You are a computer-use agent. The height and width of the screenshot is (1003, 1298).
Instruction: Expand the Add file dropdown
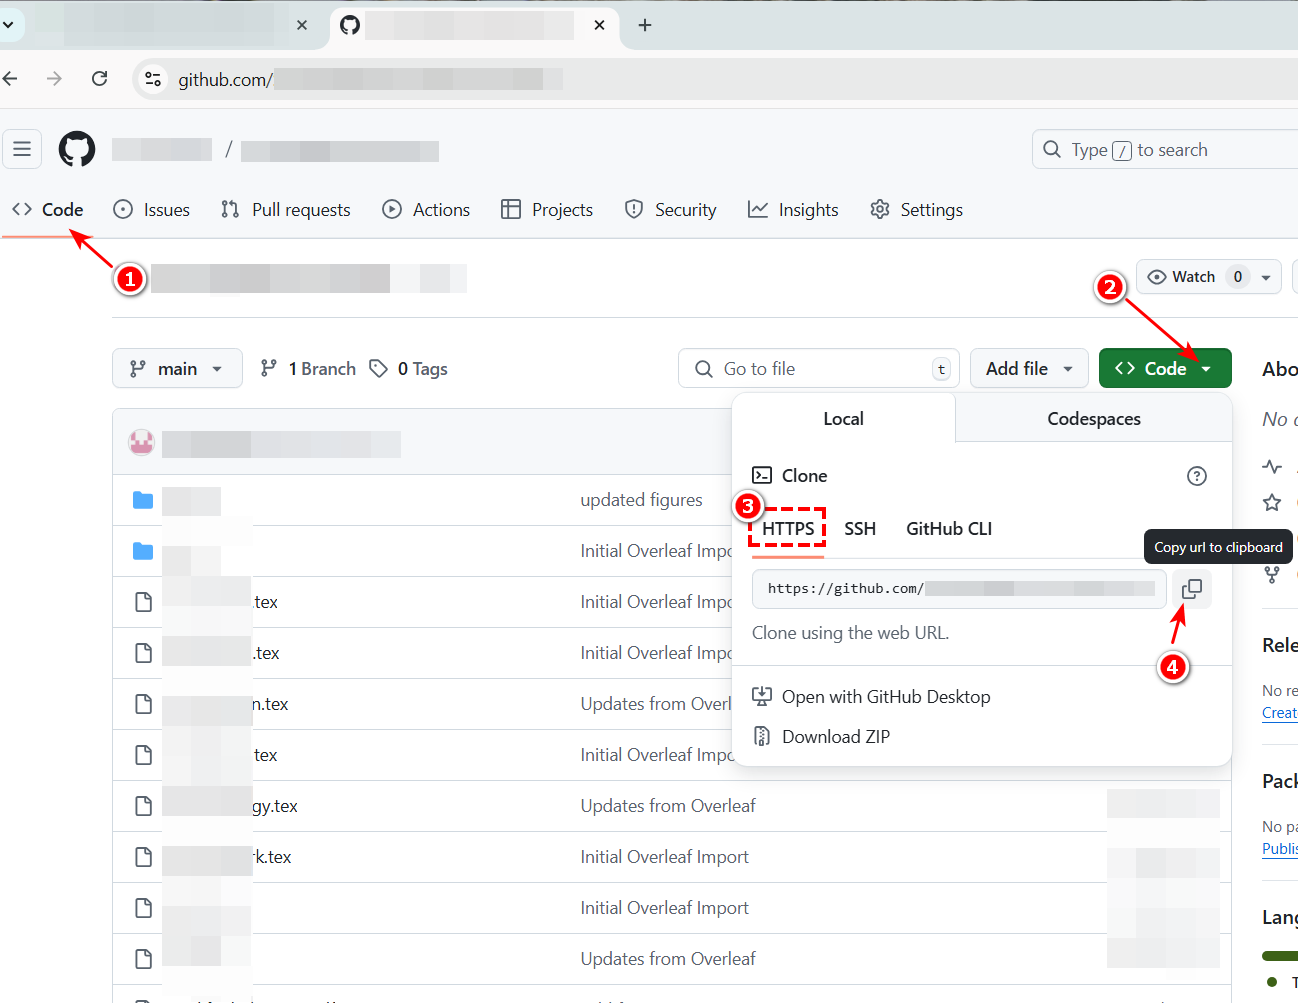tap(1029, 368)
